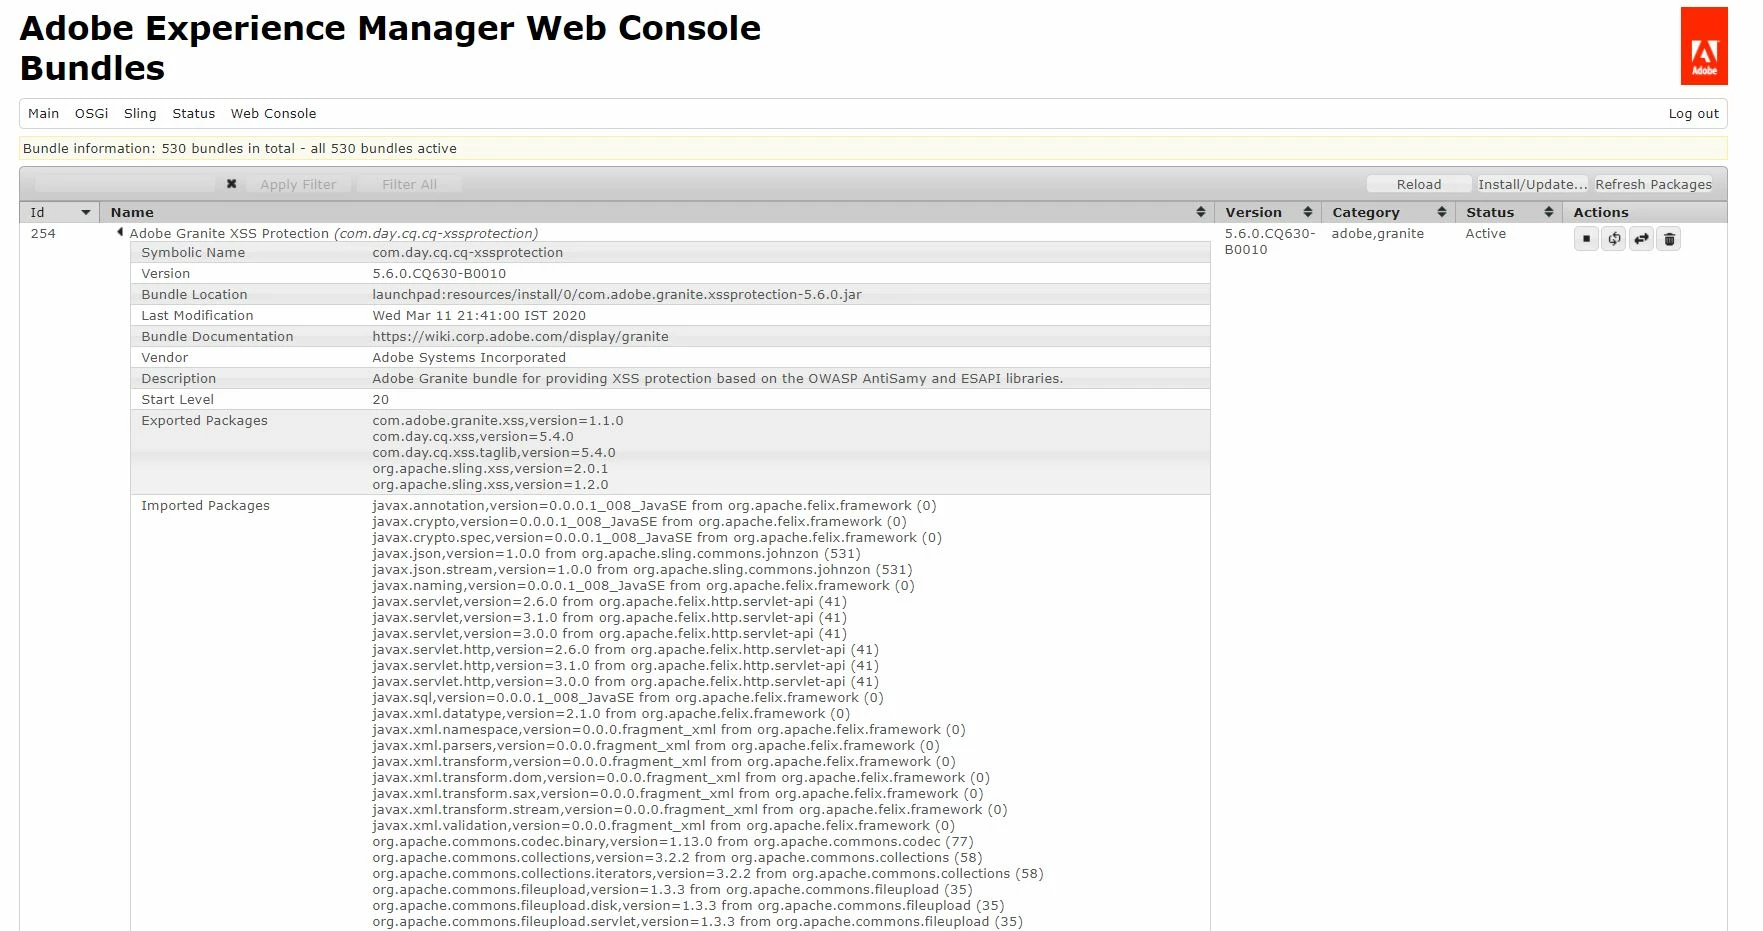Open the Web Console menu
1763x931 pixels.
pos(273,114)
